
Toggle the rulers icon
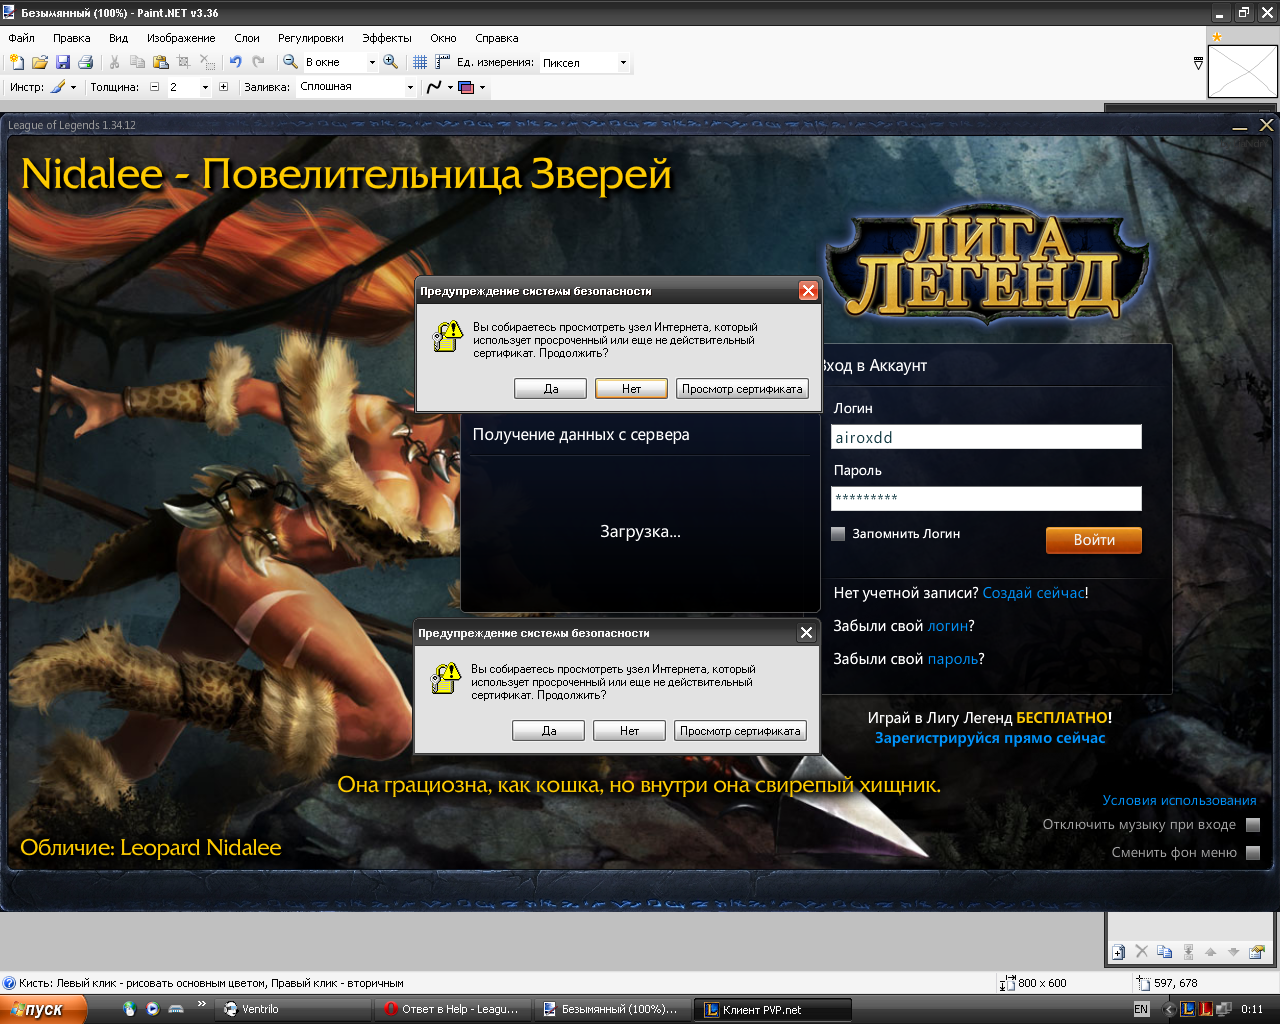point(443,62)
